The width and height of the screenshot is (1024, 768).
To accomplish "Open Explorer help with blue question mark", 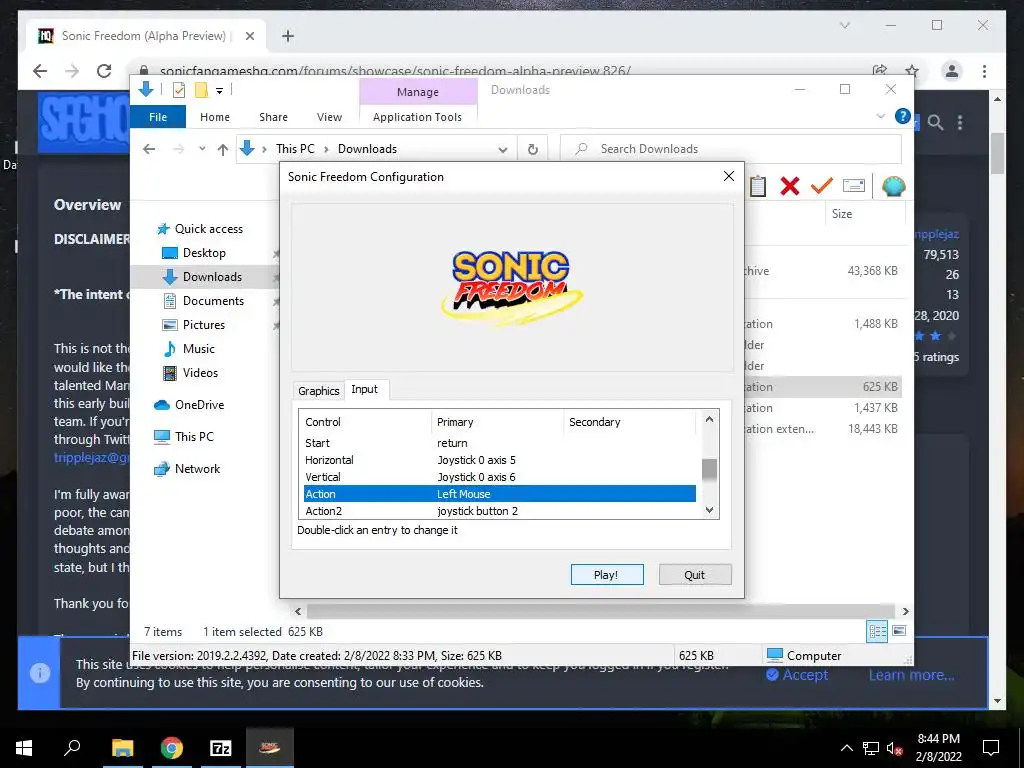I will pyautogui.click(x=903, y=116).
